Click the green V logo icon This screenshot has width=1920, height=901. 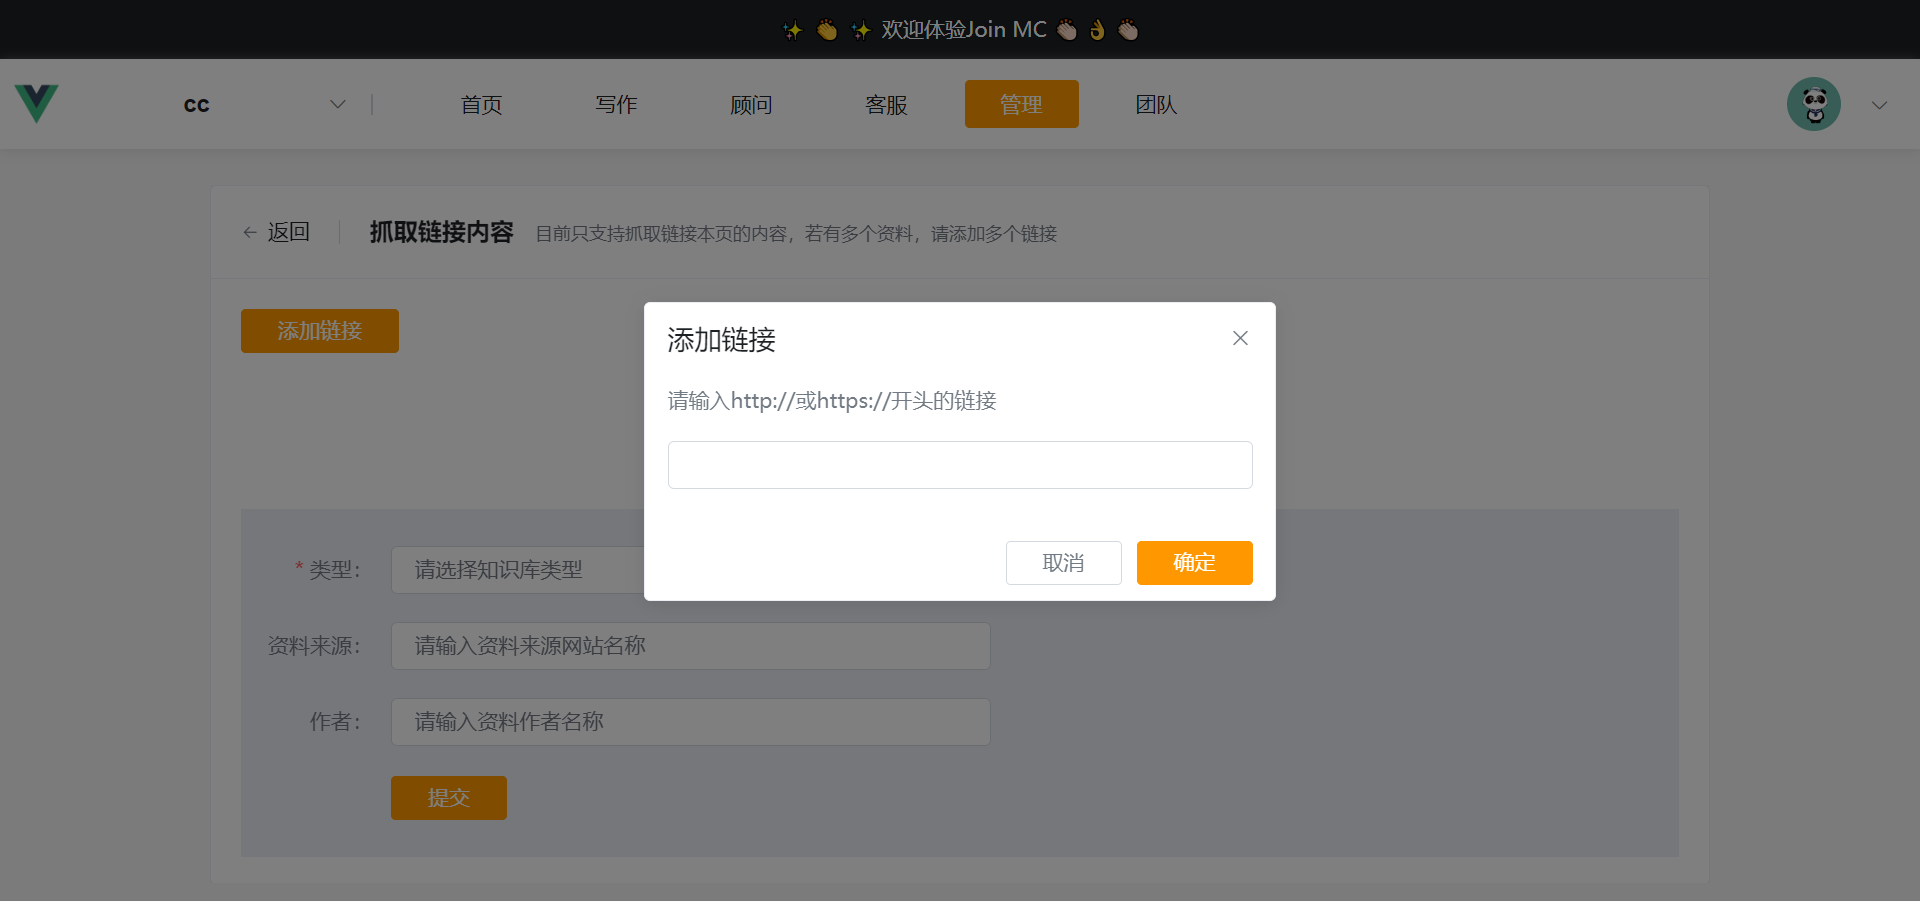[36, 104]
